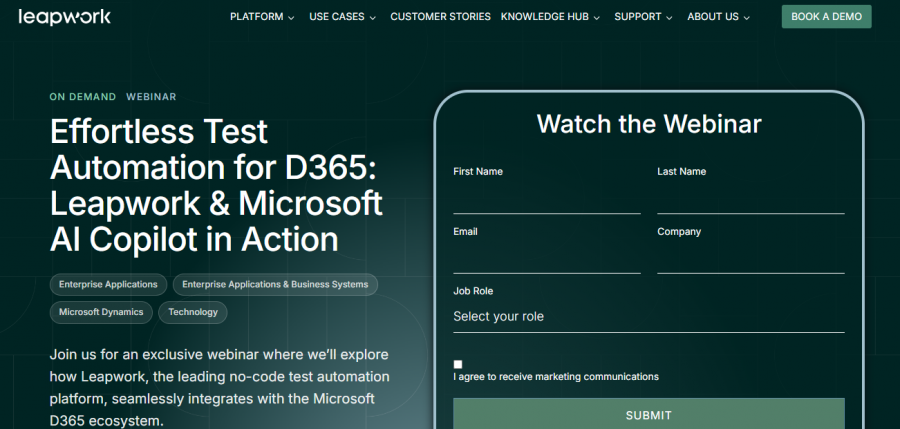Image resolution: width=900 pixels, height=429 pixels.
Task: Click the Watch the Webinar heading
Action: click(x=649, y=123)
